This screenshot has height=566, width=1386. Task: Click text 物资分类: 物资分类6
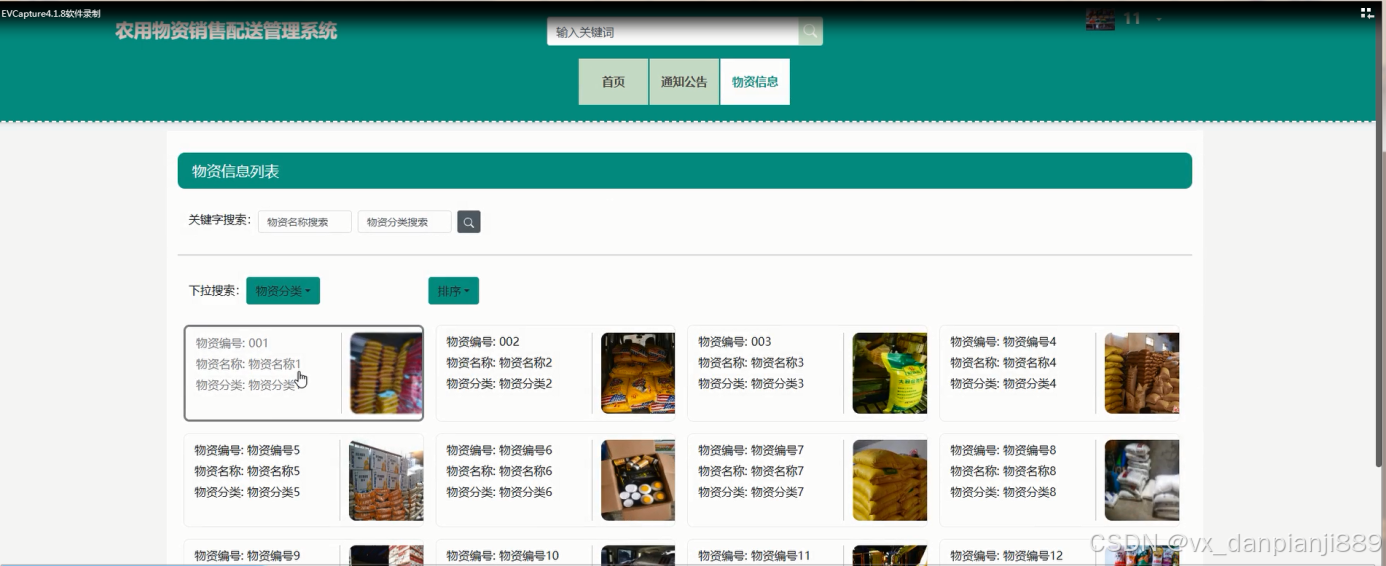pyautogui.click(x=499, y=492)
